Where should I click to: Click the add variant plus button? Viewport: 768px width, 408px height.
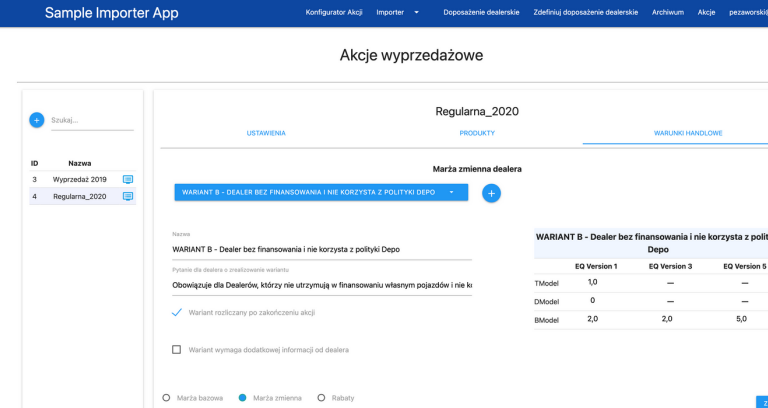pyautogui.click(x=491, y=193)
